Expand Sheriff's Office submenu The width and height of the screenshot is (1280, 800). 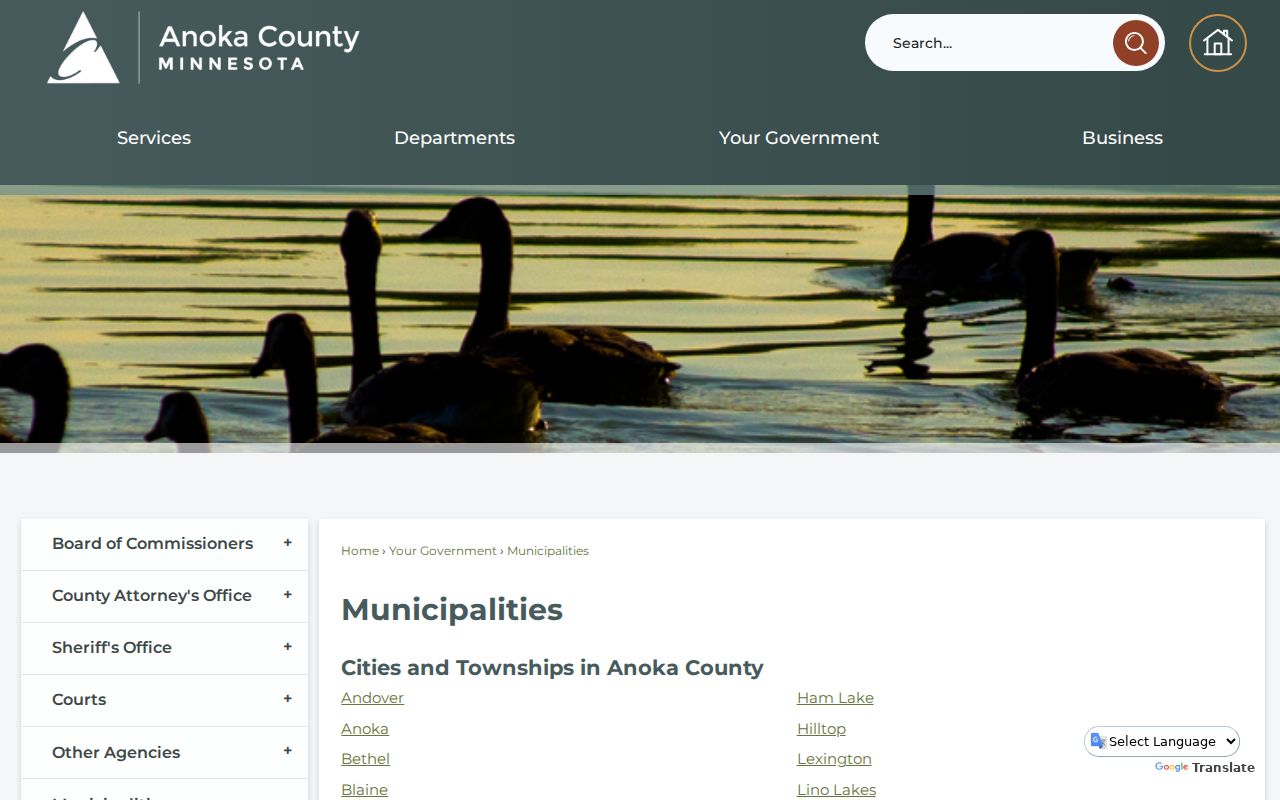(287, 647)
